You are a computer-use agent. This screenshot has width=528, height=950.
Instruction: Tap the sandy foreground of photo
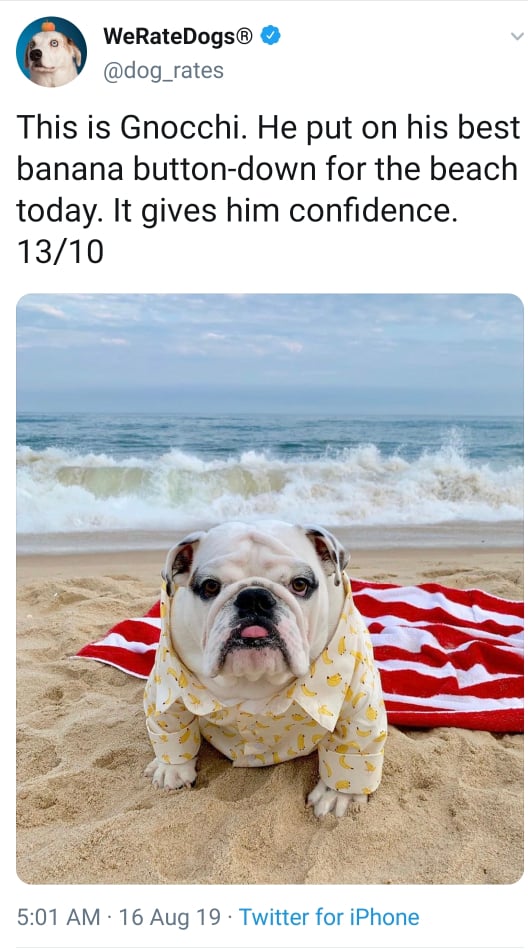(x=270, y=836)
